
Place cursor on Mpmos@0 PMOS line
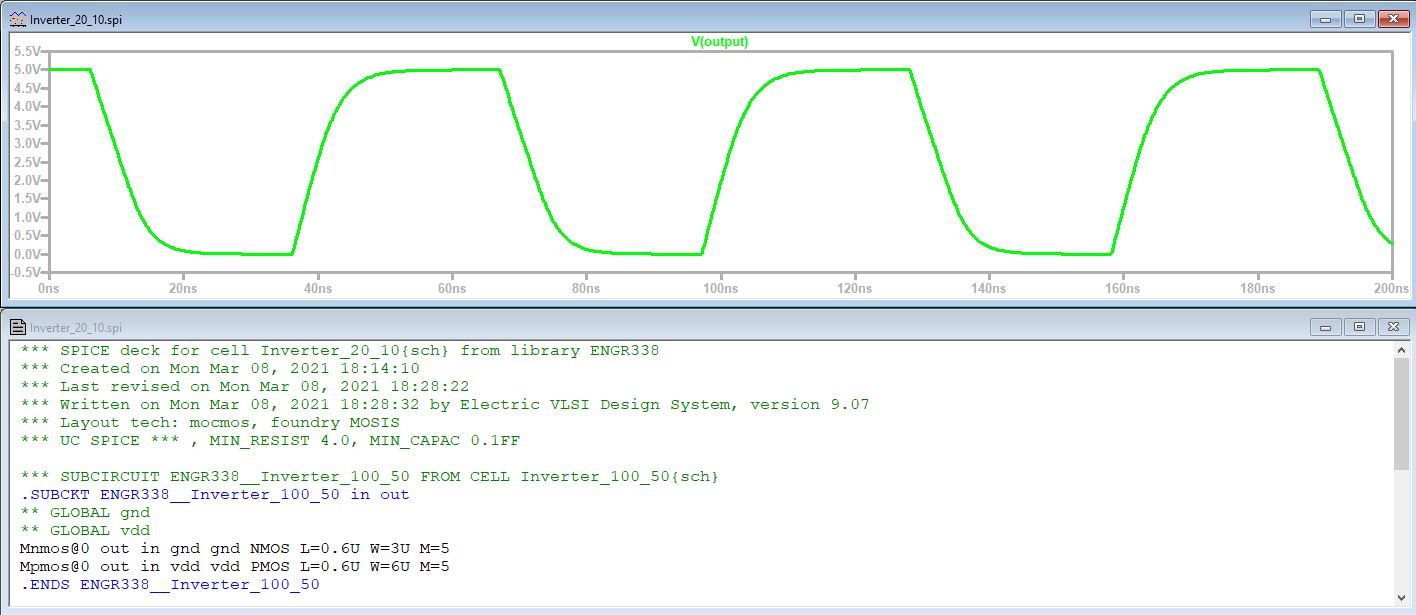(234, 567)
